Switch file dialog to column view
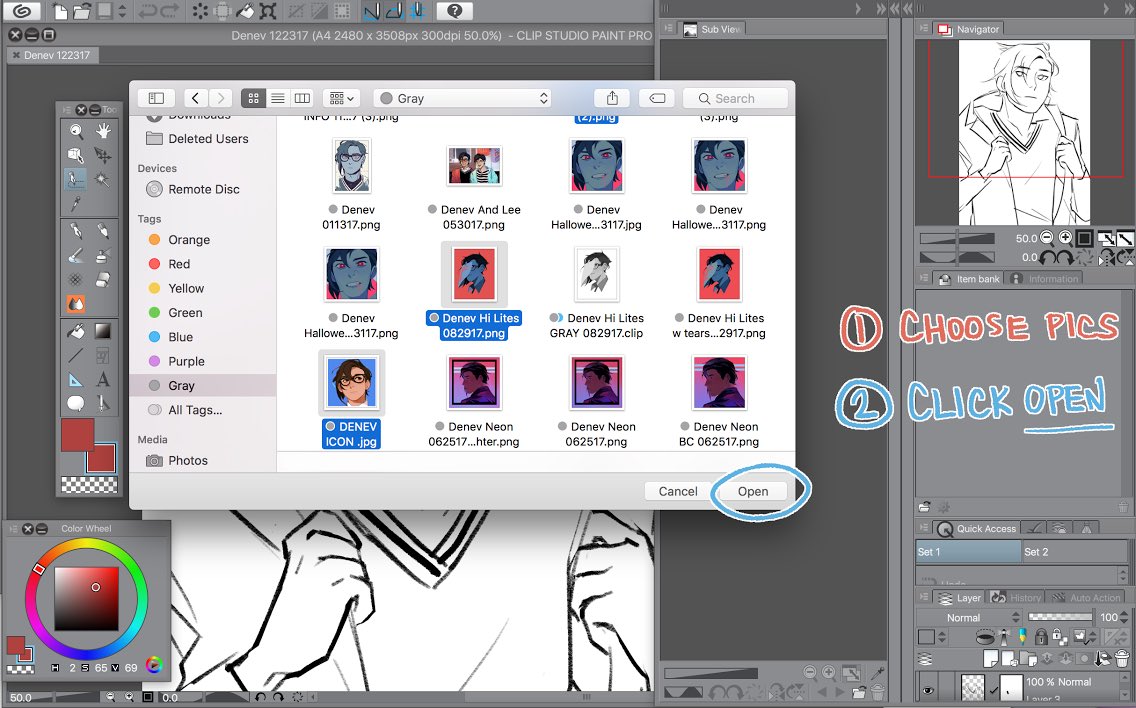 302,98
